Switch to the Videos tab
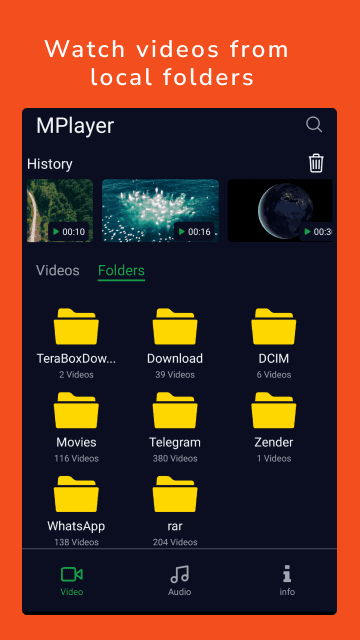Image resolution: width=360 pixels, height=640 pixels. [x=58, y=271]
